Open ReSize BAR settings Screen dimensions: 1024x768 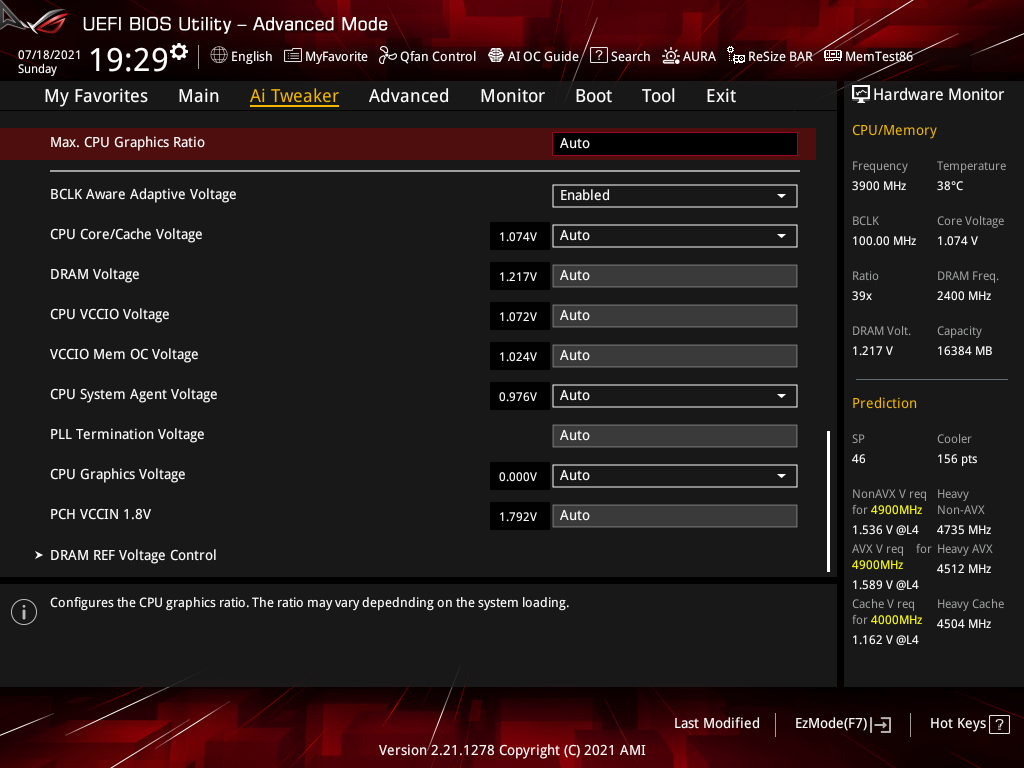[769, 56]
